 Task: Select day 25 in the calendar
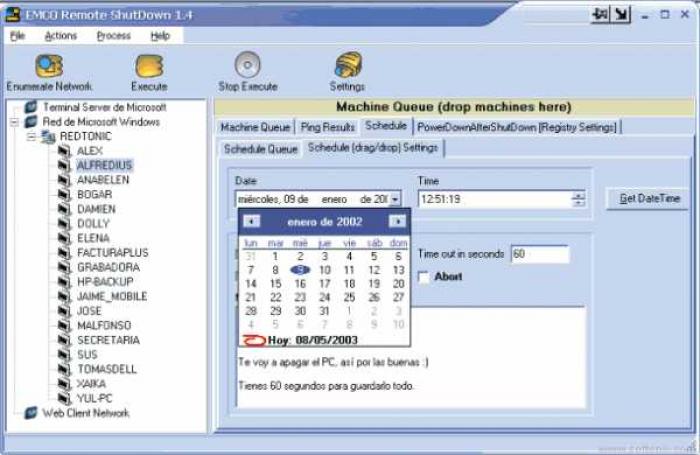pos(349,297)
